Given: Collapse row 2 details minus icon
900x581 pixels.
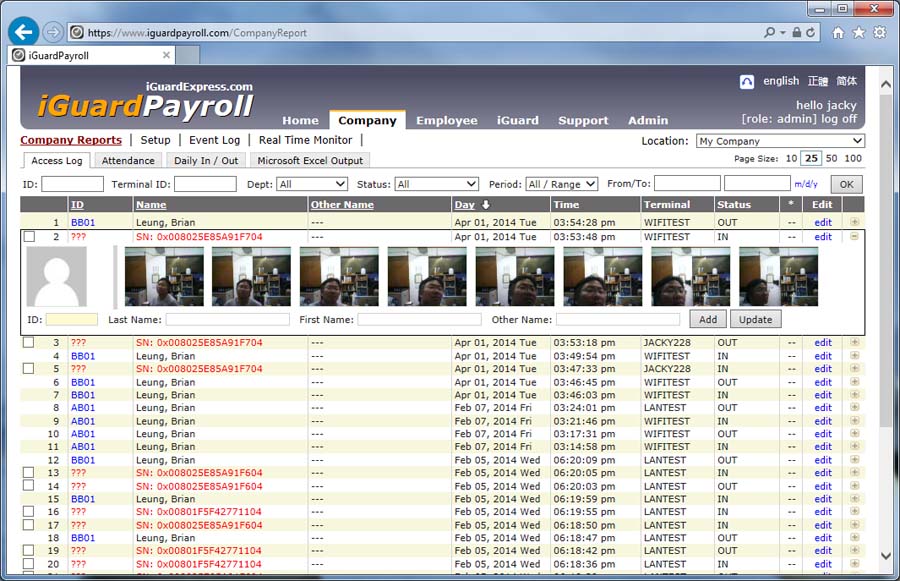Looking at the screenshot, I should (x=855, y=236).
